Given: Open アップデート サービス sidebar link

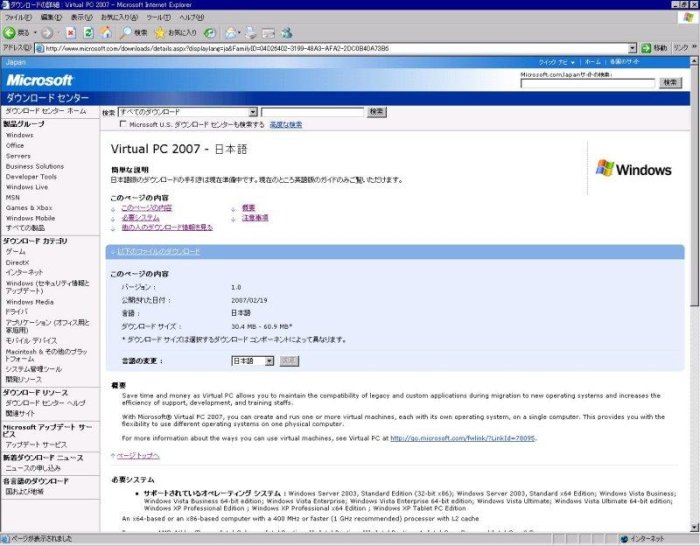Looking at the screenshot, I should tap(36, 445).
